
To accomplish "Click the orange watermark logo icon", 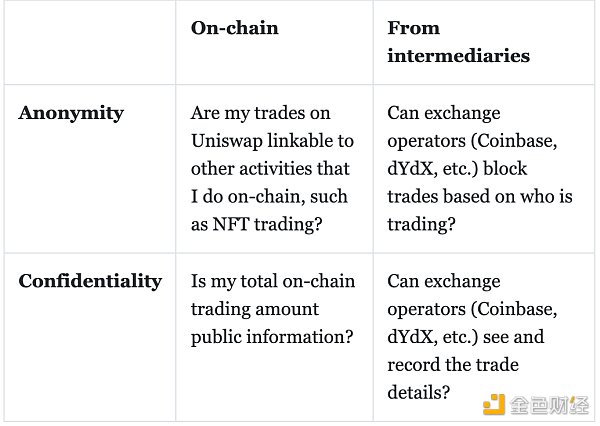I will (494, 405).
